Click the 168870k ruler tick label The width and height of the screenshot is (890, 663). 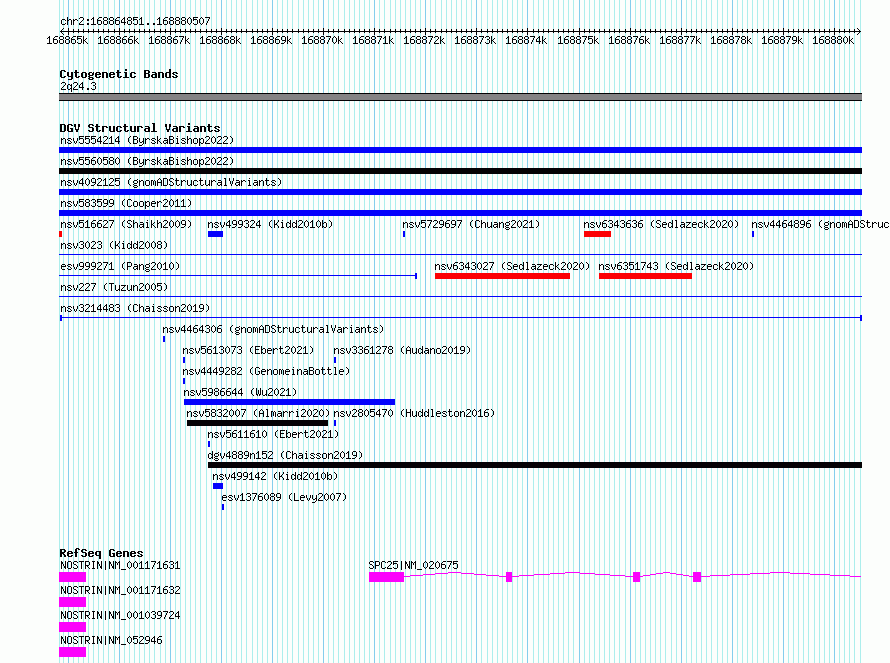(322, 40)
